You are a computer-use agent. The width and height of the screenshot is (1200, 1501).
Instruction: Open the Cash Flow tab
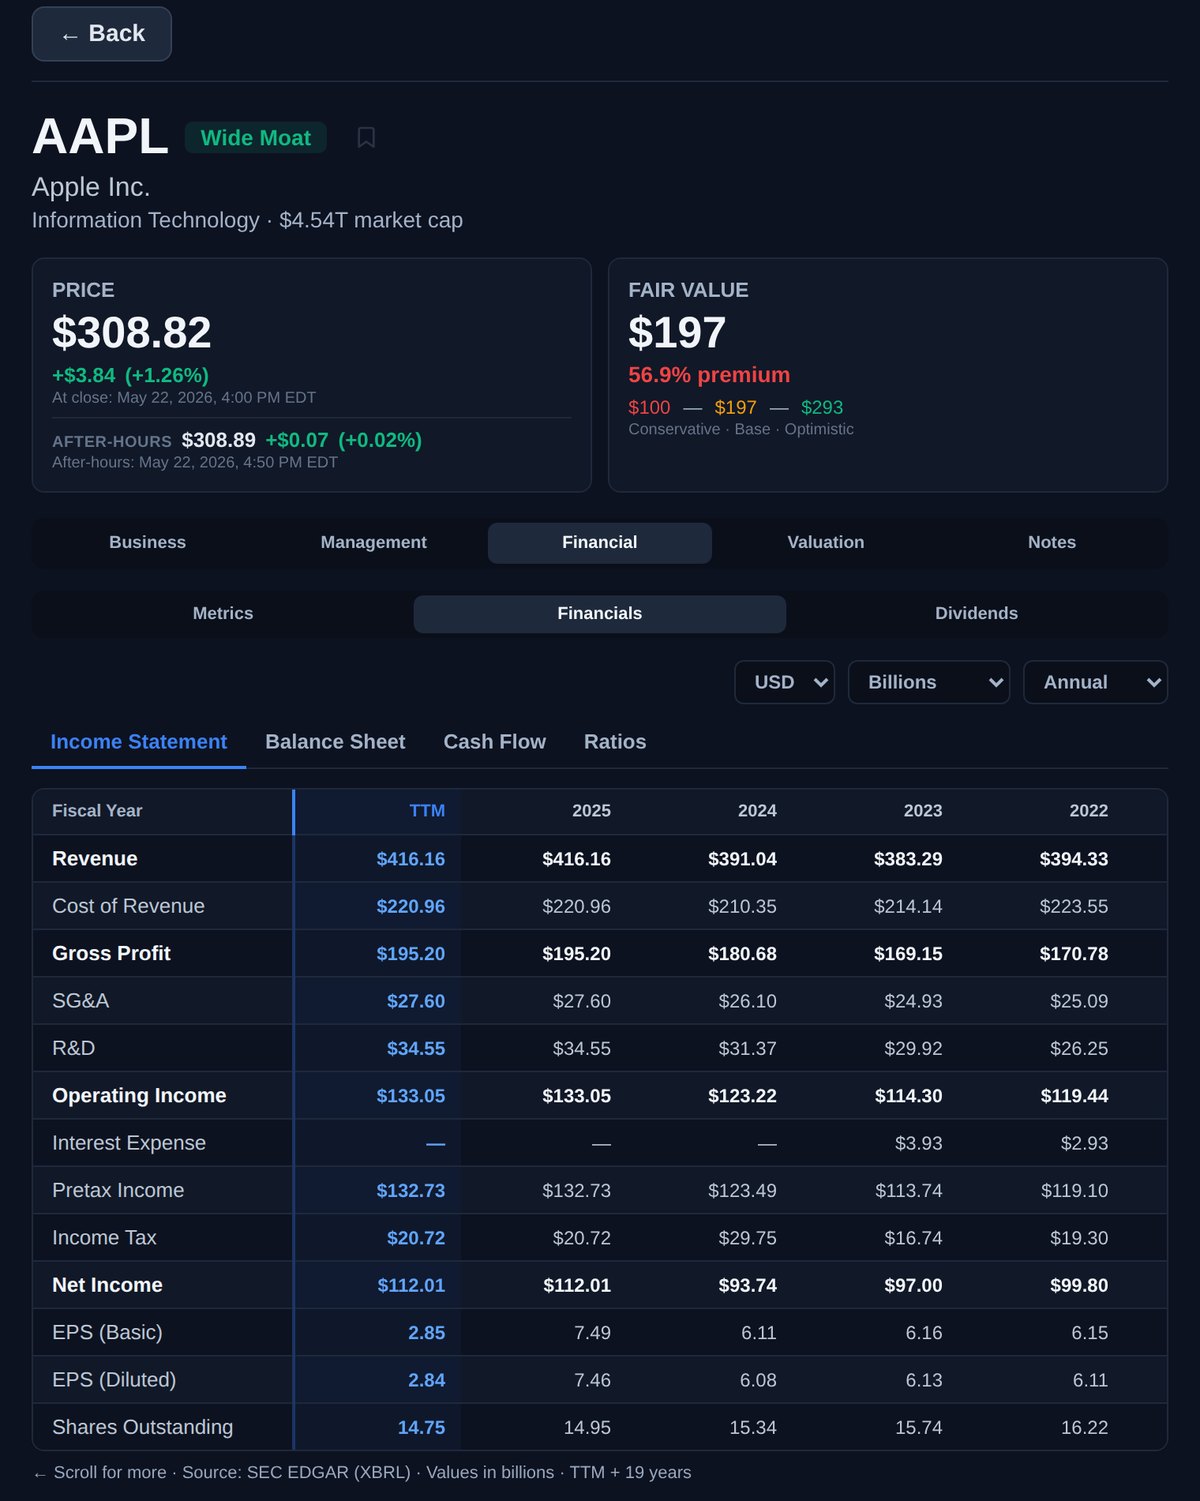495,742
